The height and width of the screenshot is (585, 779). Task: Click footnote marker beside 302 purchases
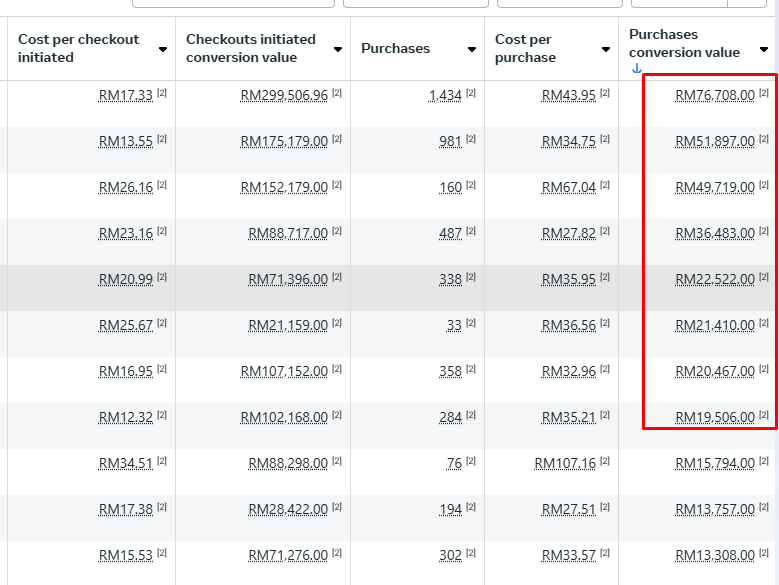point(470,553)
